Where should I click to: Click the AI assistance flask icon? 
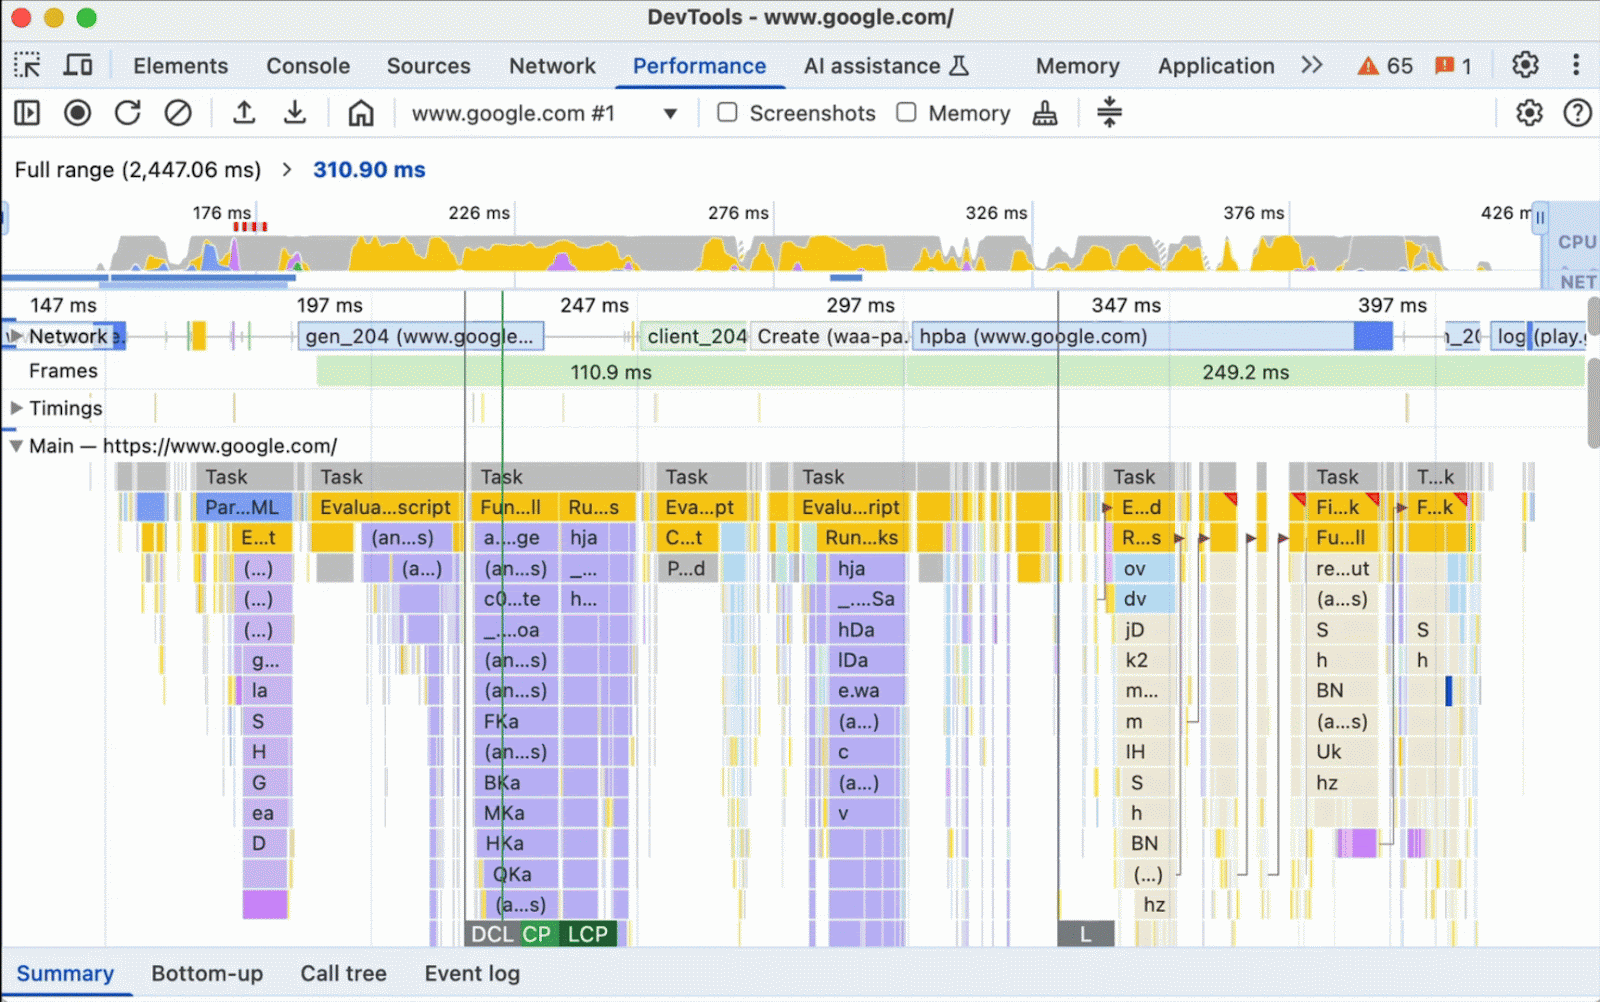click(x=959, y=66)
